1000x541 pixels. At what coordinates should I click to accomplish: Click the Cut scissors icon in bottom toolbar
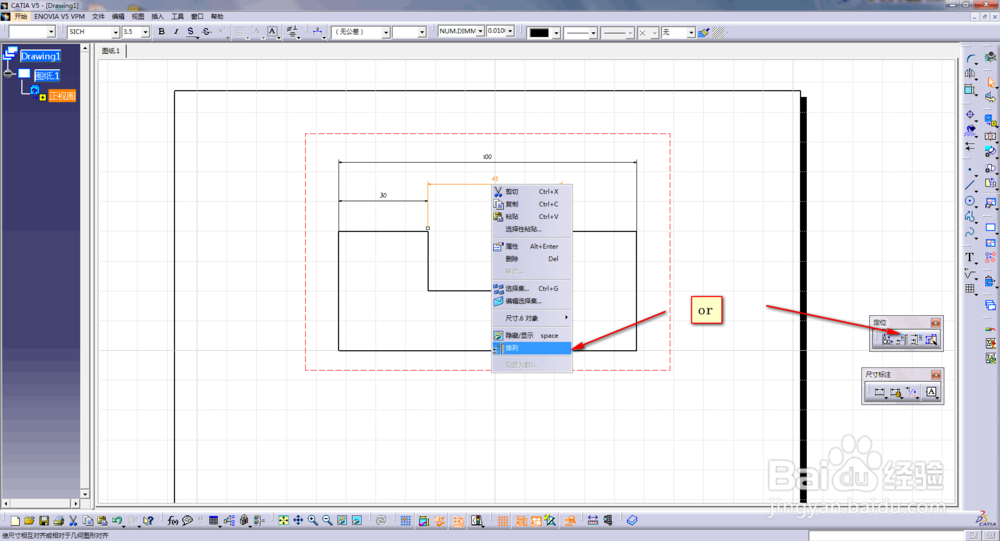point(73,521)
